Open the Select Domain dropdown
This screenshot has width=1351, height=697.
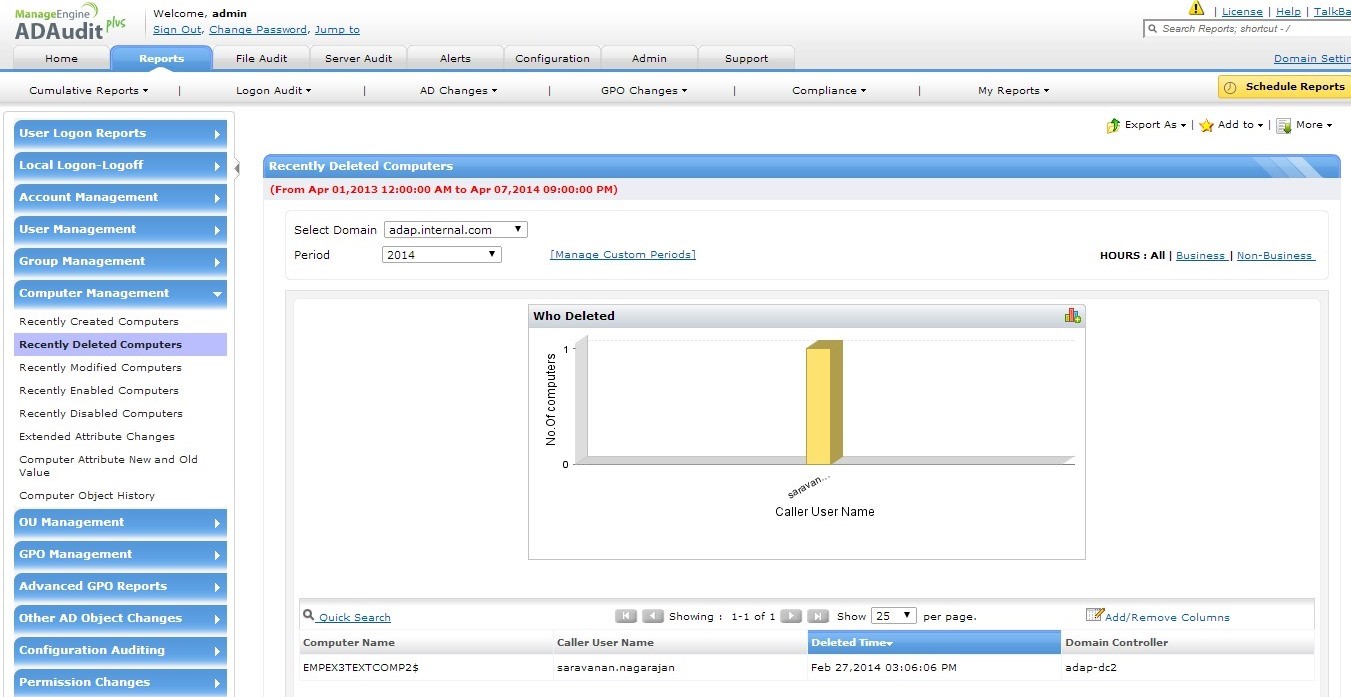click(455, 230)
